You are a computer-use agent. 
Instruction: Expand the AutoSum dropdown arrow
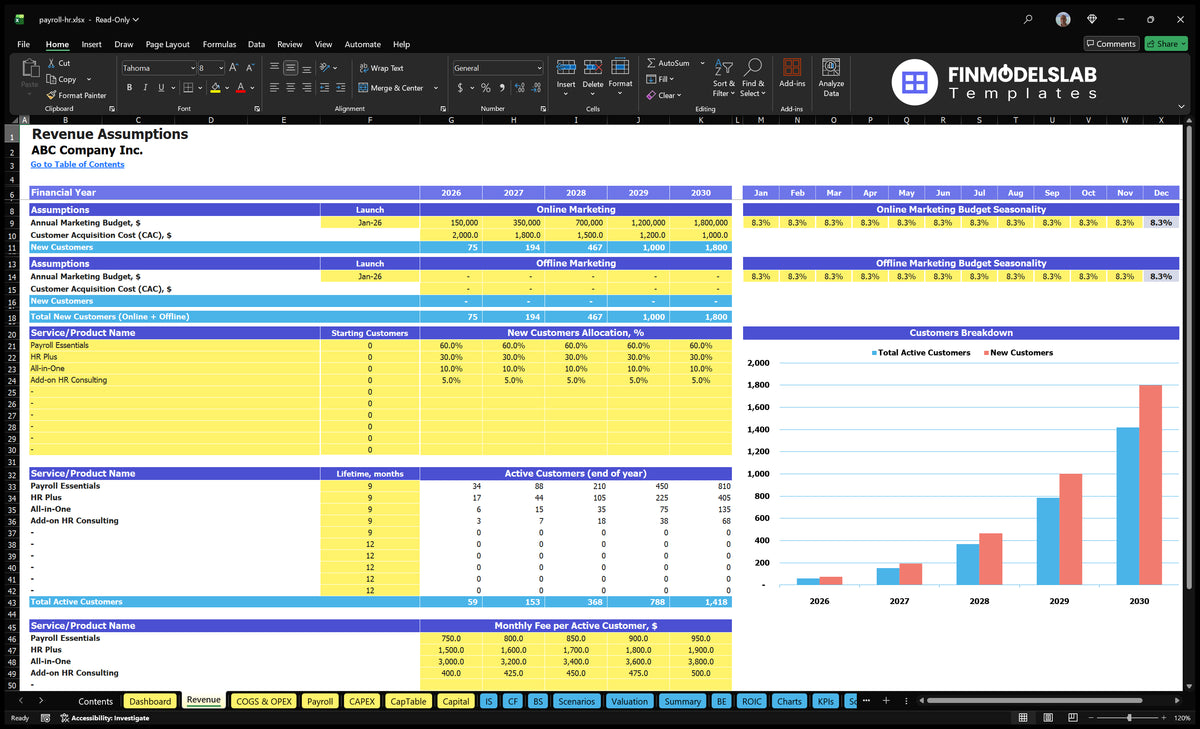pos(702,63)
